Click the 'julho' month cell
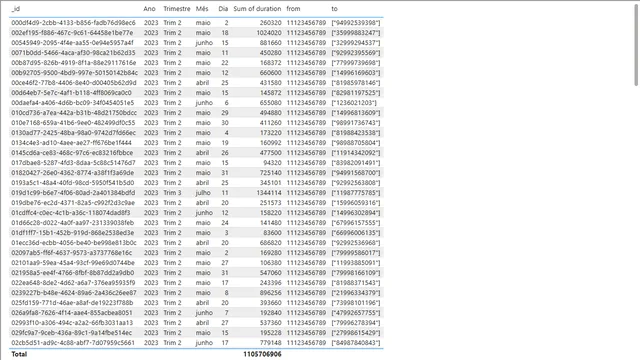The image size is (640, 360). click(x=203, y=193)
